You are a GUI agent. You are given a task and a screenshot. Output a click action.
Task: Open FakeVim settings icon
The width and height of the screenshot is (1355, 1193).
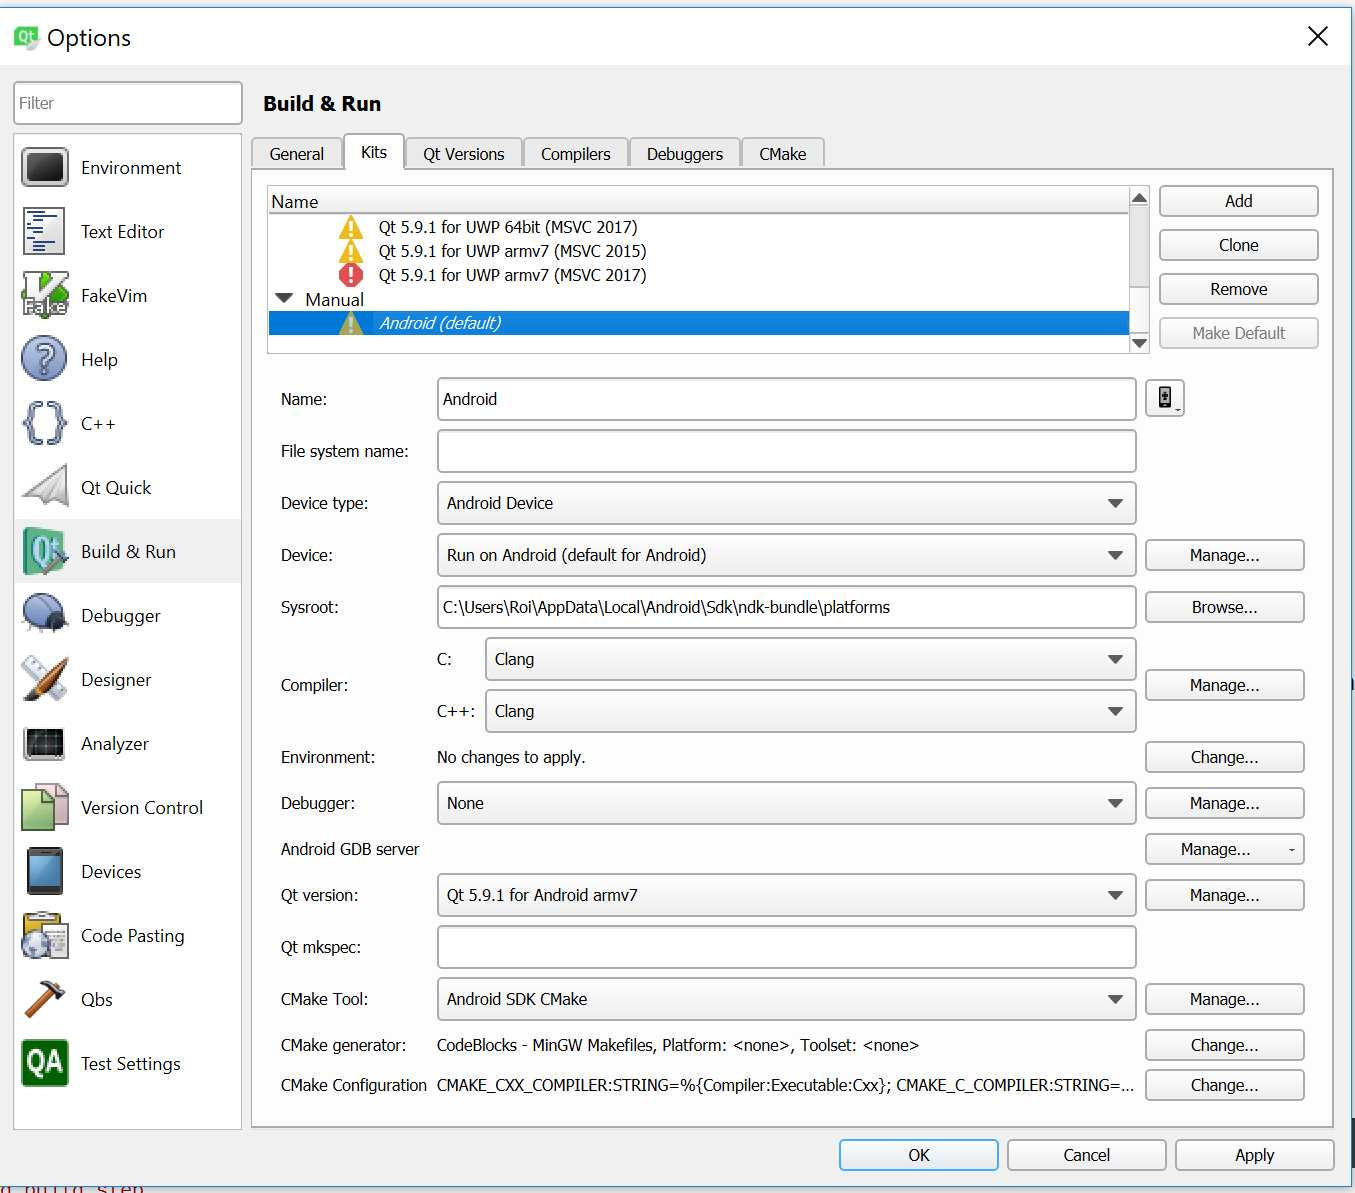pos(45,296)
